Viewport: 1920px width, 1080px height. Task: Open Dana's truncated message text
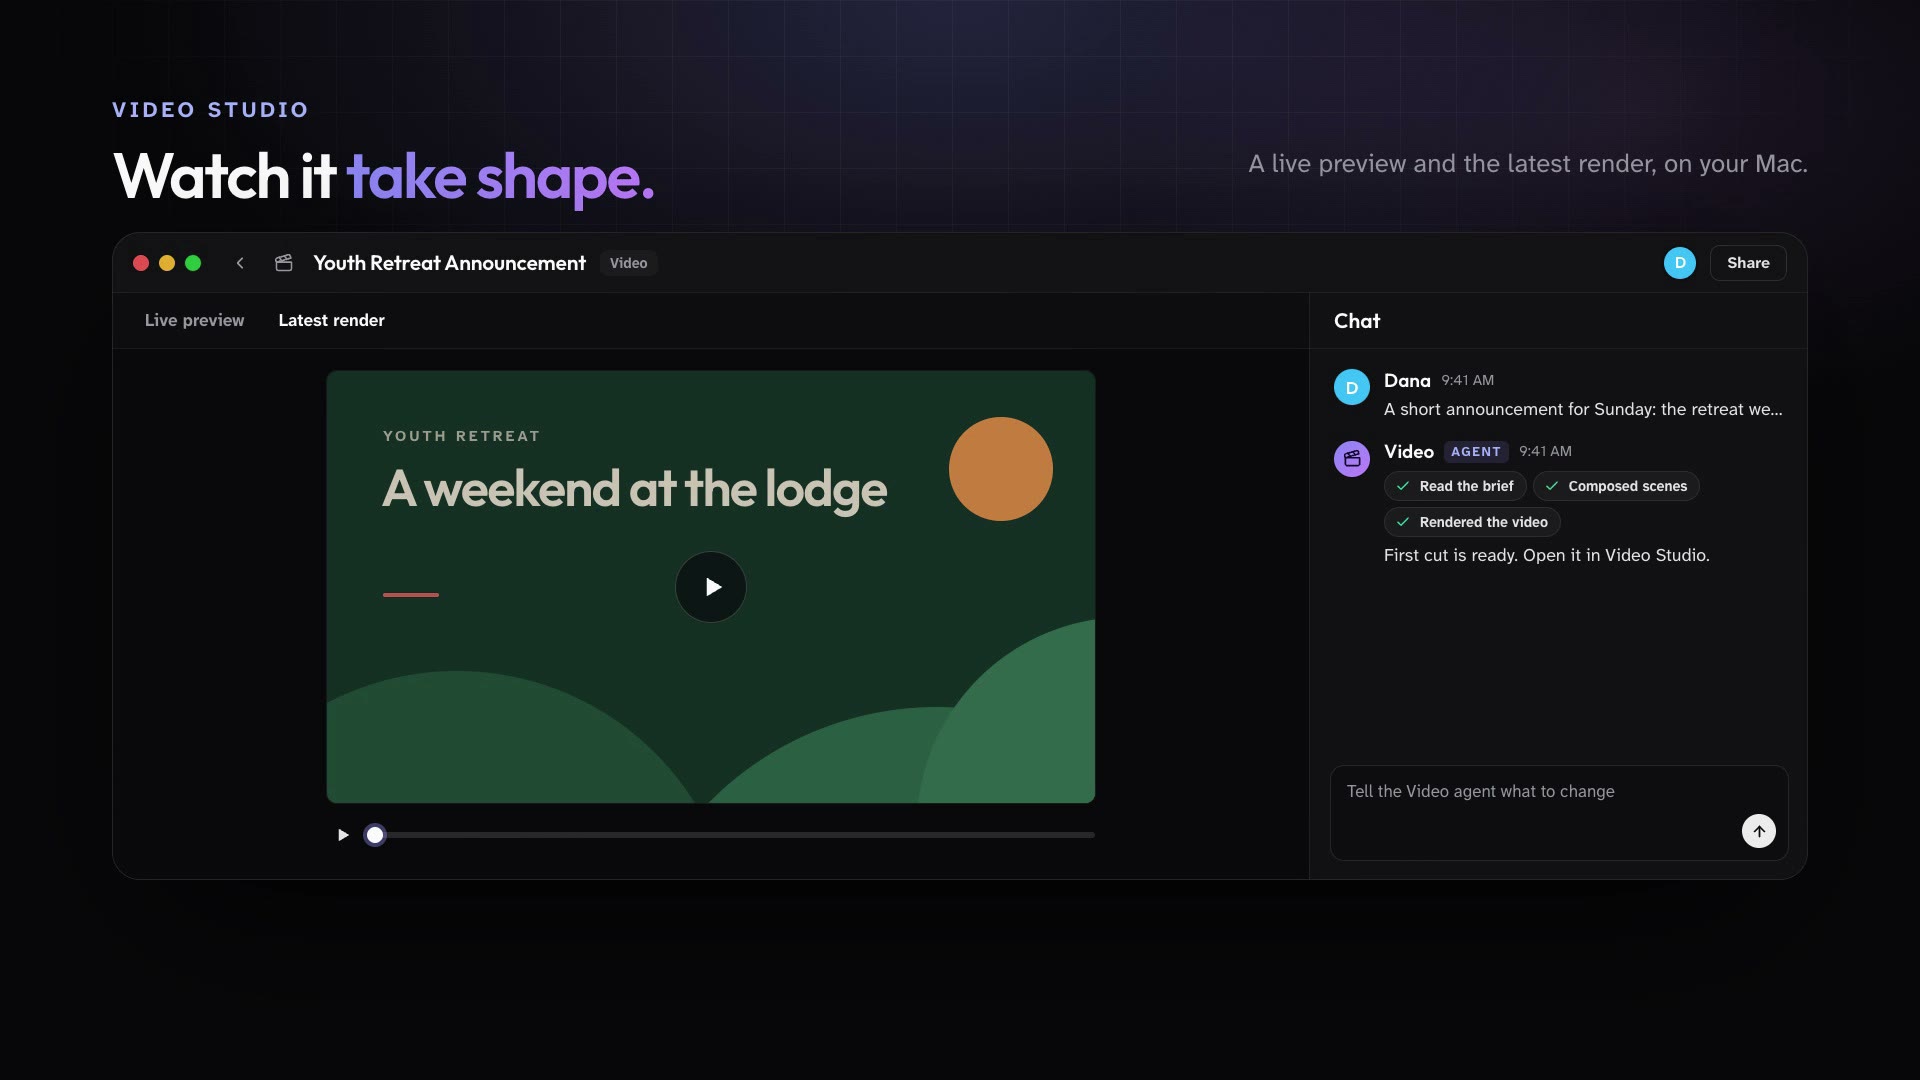1583,409
